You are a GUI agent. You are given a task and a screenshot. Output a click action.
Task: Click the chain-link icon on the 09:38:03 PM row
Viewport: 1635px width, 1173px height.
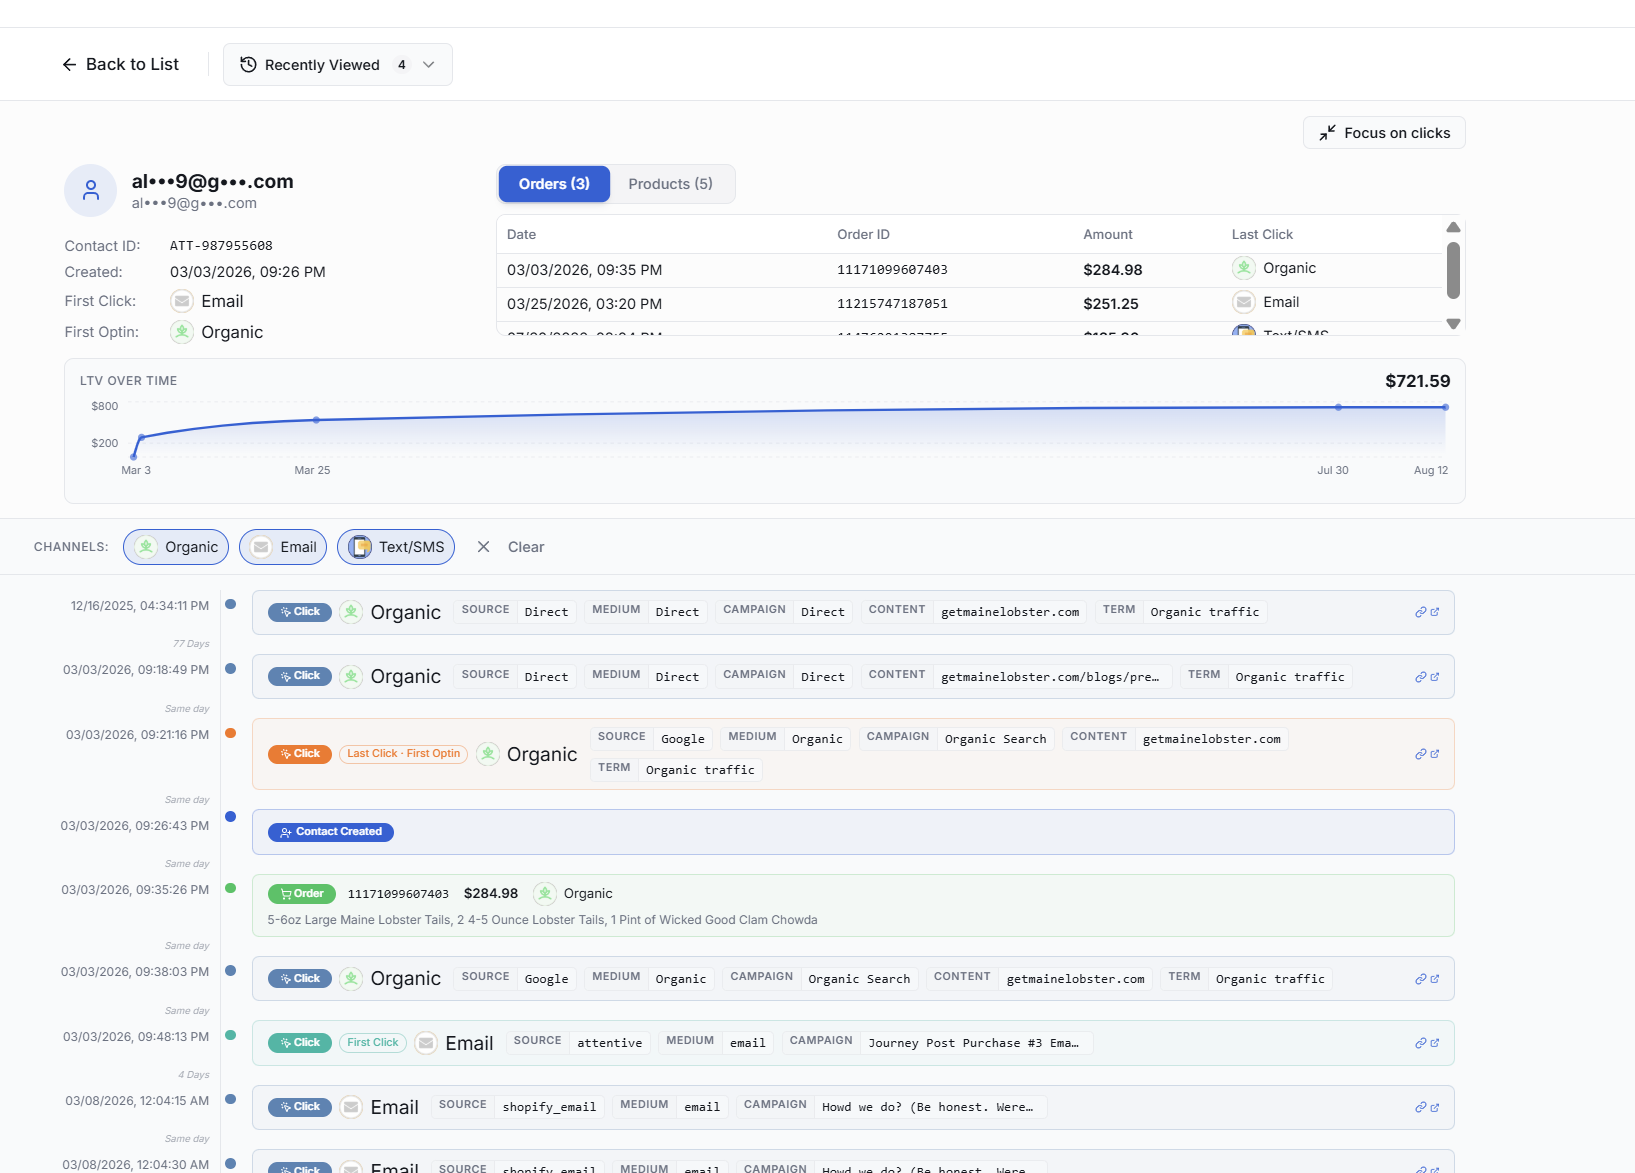[x=1420, y=979]
